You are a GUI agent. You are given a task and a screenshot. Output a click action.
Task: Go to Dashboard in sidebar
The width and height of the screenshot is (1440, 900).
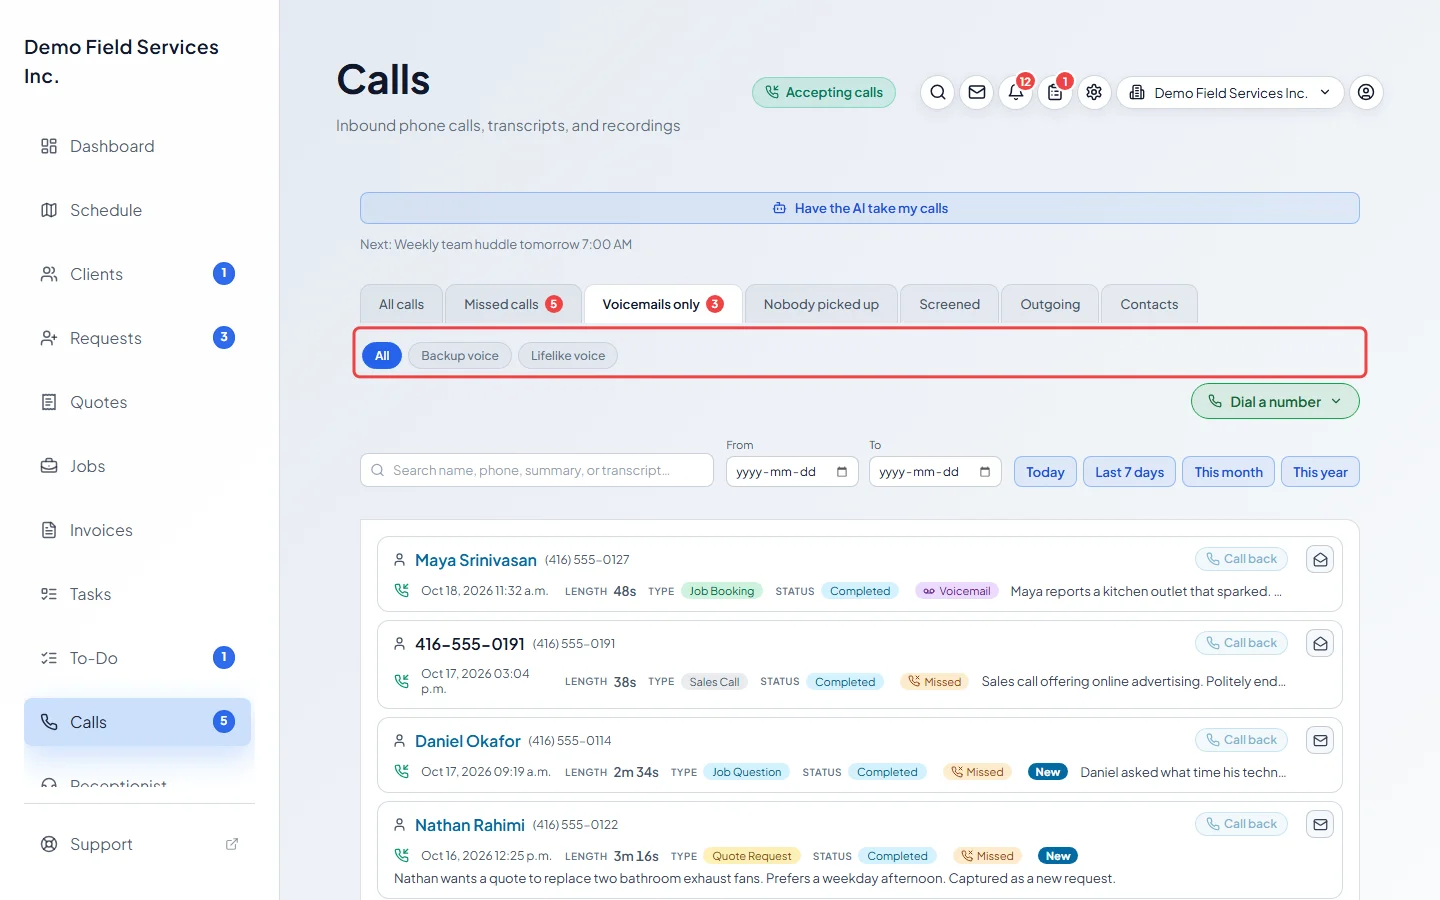point(138,146)
